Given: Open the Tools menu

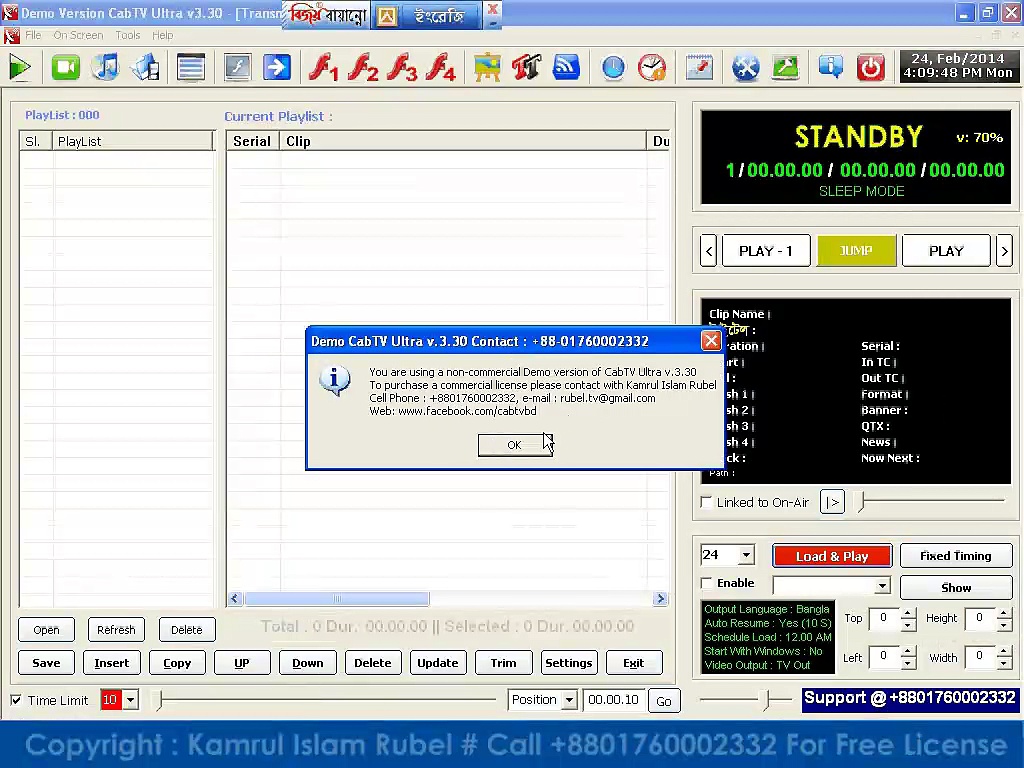Looking at the screenshot, I should point(127,35).
